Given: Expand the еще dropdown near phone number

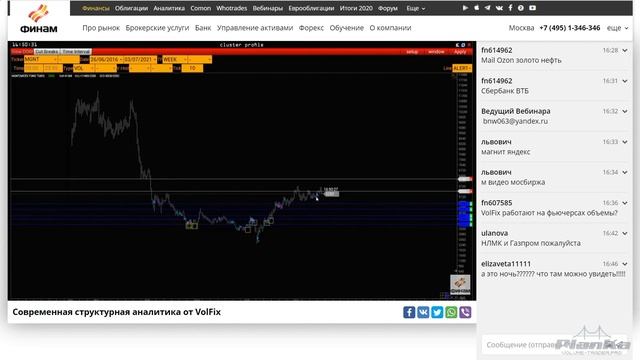Looking at the screenshot, I should [x=618, y=28].
